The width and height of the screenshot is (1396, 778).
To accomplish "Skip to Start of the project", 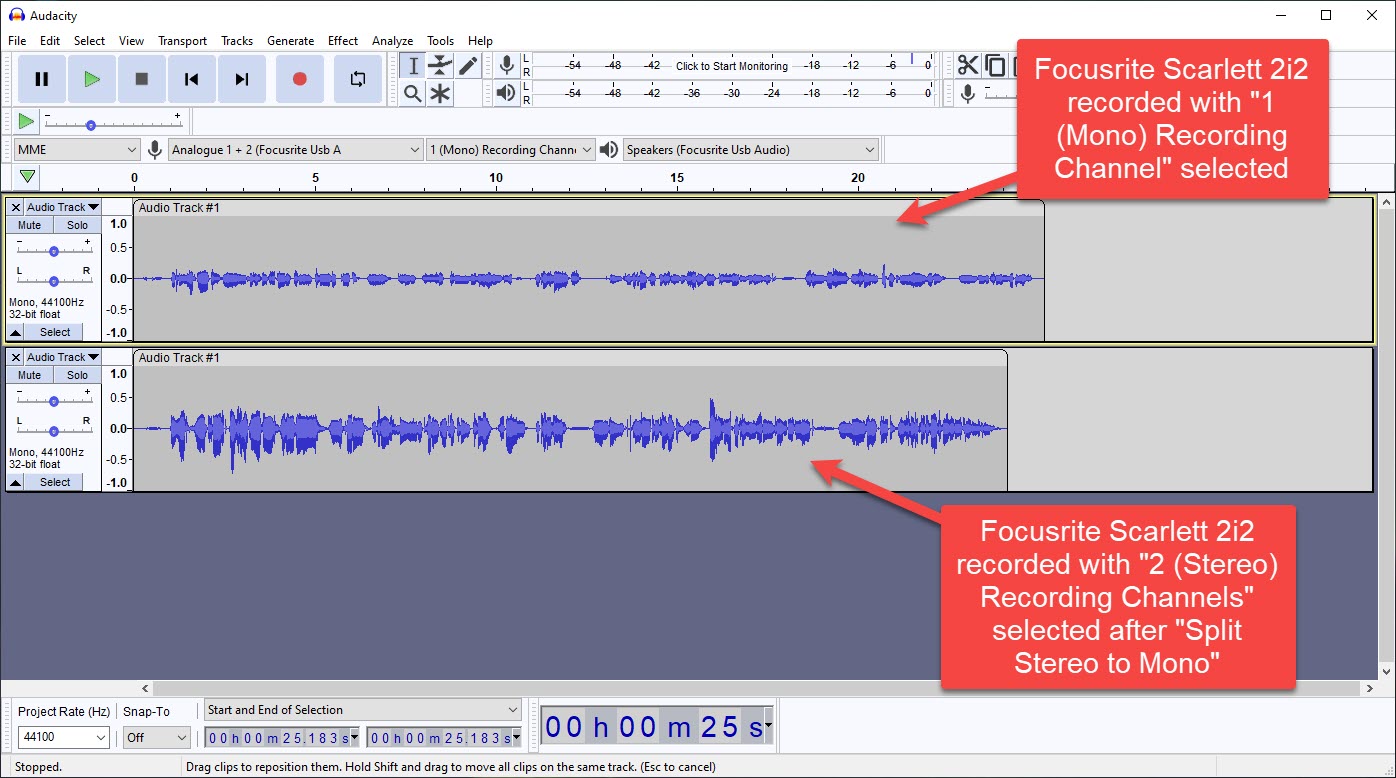I will point(192,79).
